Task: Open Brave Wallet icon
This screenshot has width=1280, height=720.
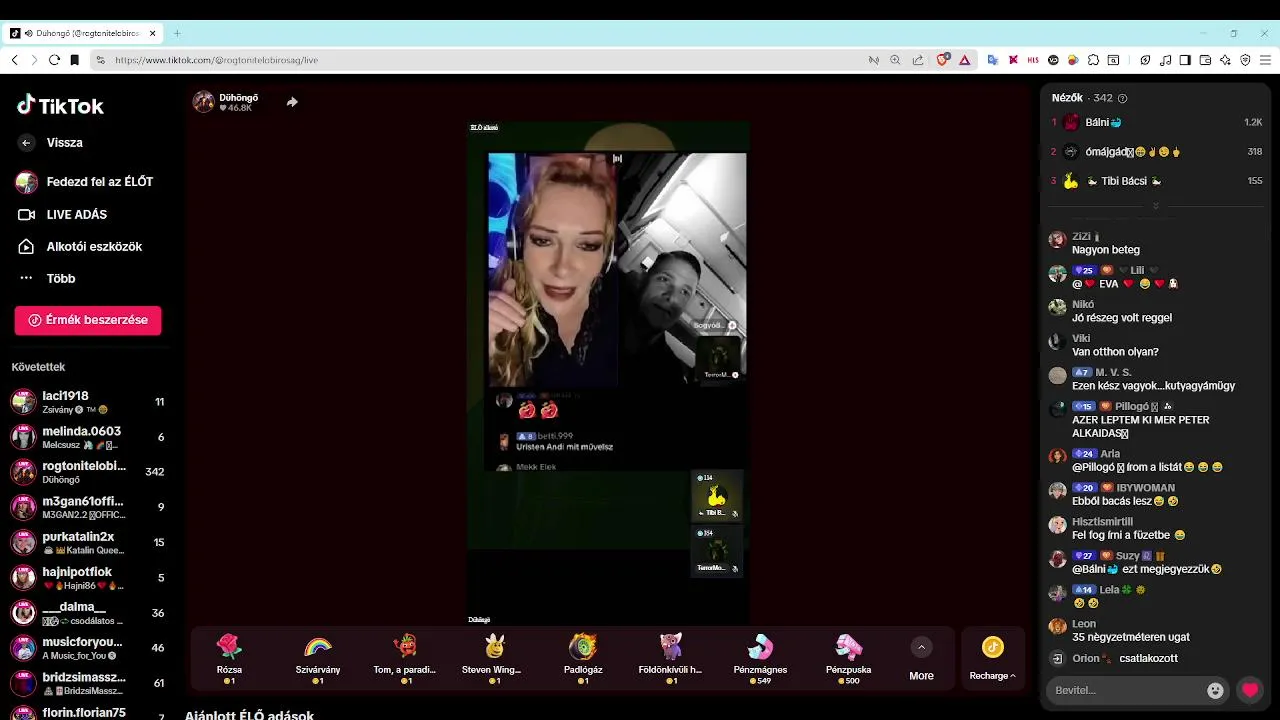Action: [1205, 60]
